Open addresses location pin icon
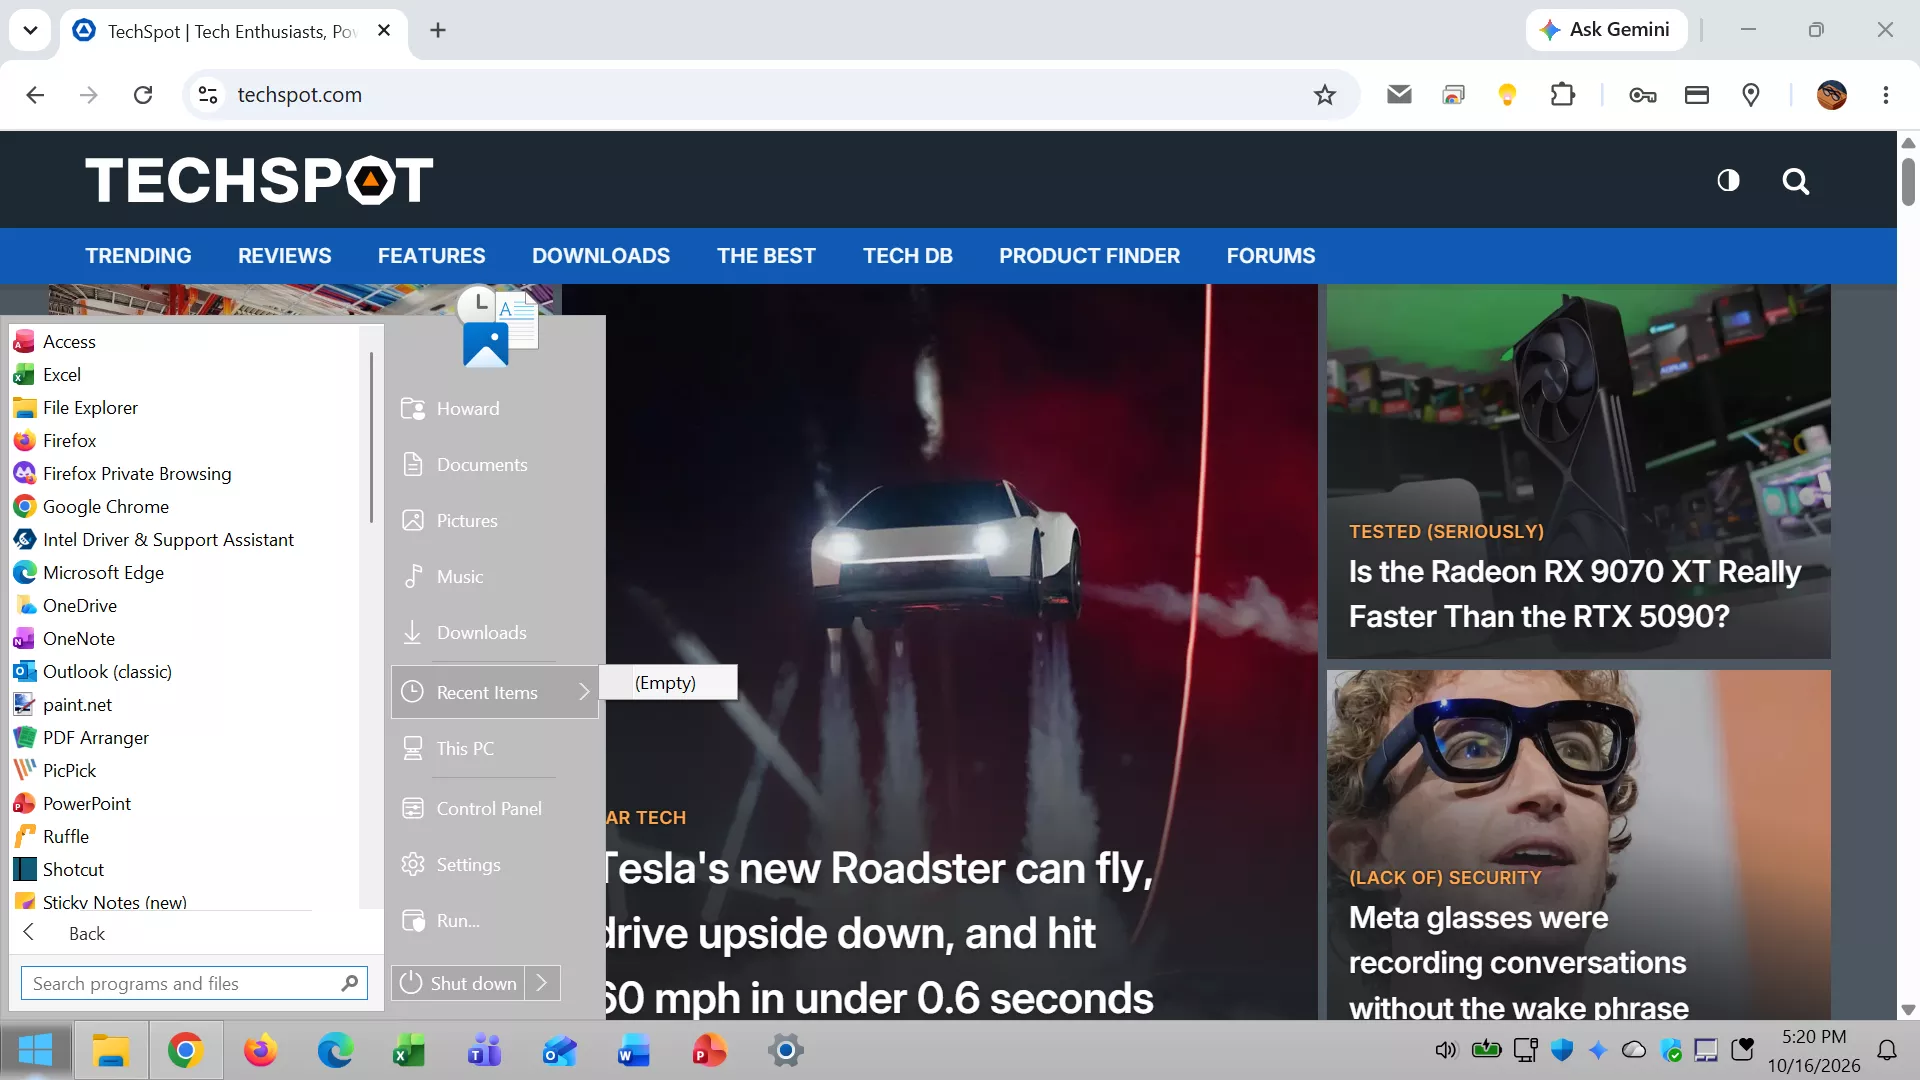 pyautogui.click(x=1751, y=95)
